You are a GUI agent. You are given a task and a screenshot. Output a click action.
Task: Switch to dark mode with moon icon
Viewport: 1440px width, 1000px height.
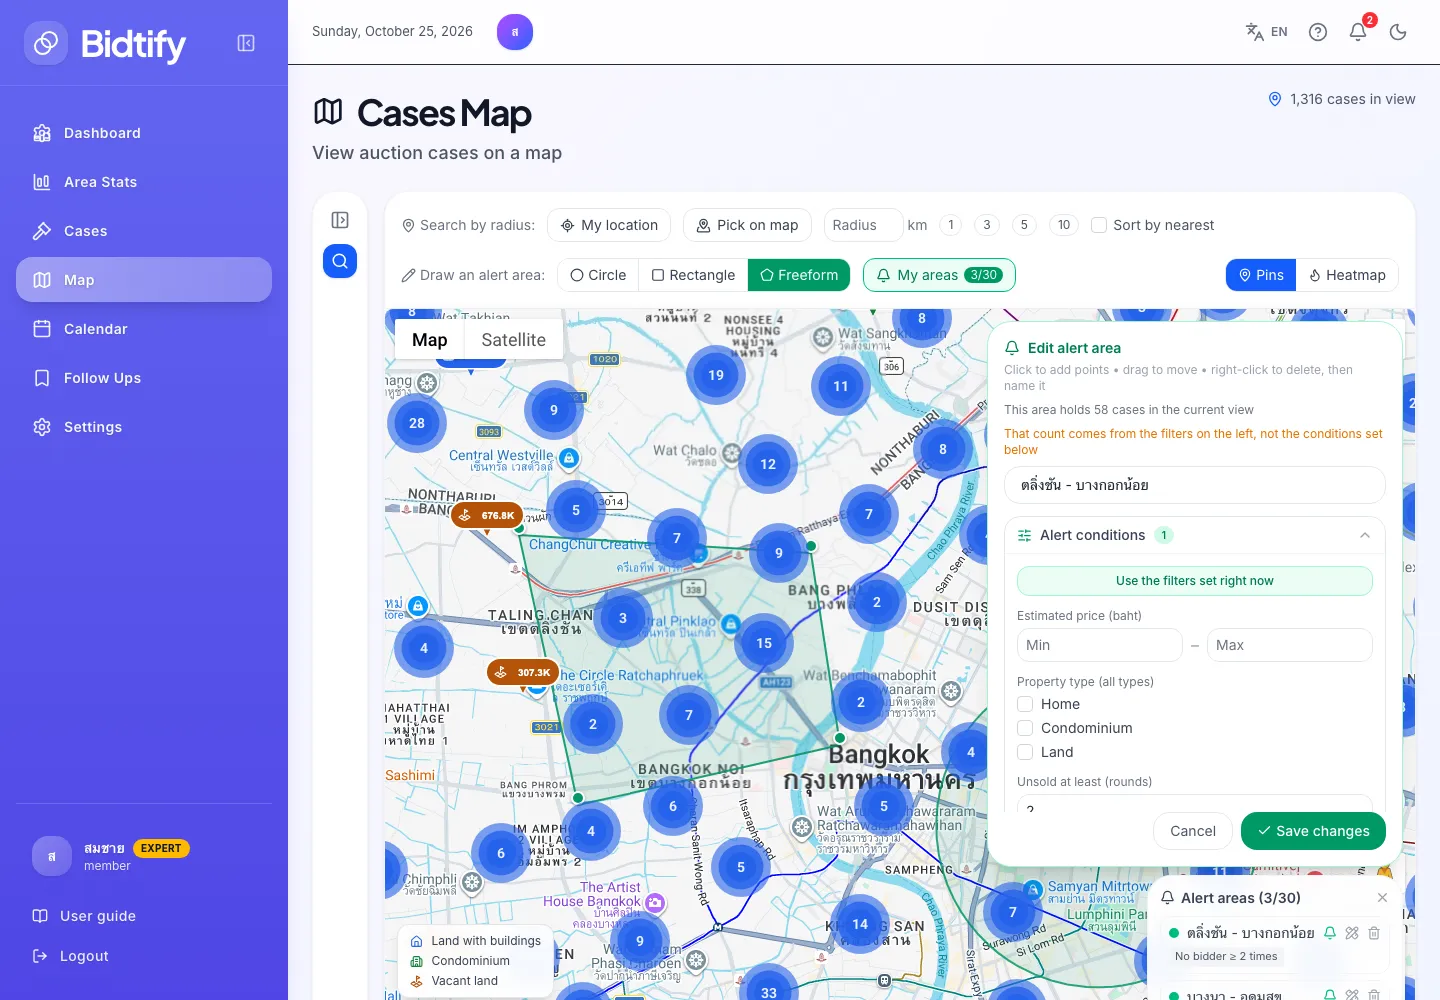(1398, 32)
